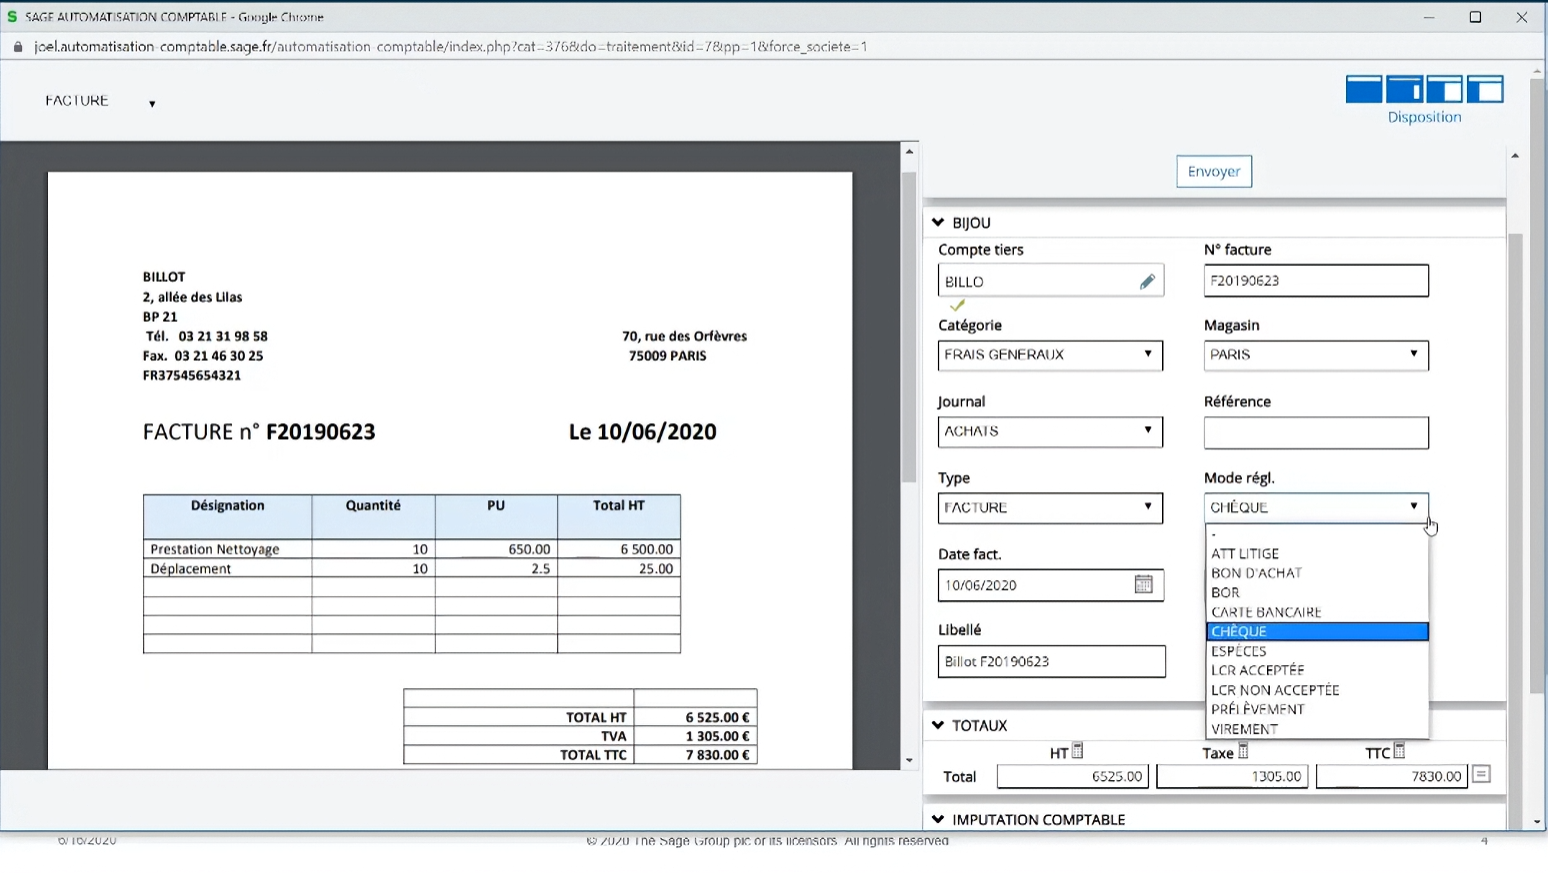
Task: Choose CARTE BANCAIRE from the dropdown list
Action: coord(1266,612)
